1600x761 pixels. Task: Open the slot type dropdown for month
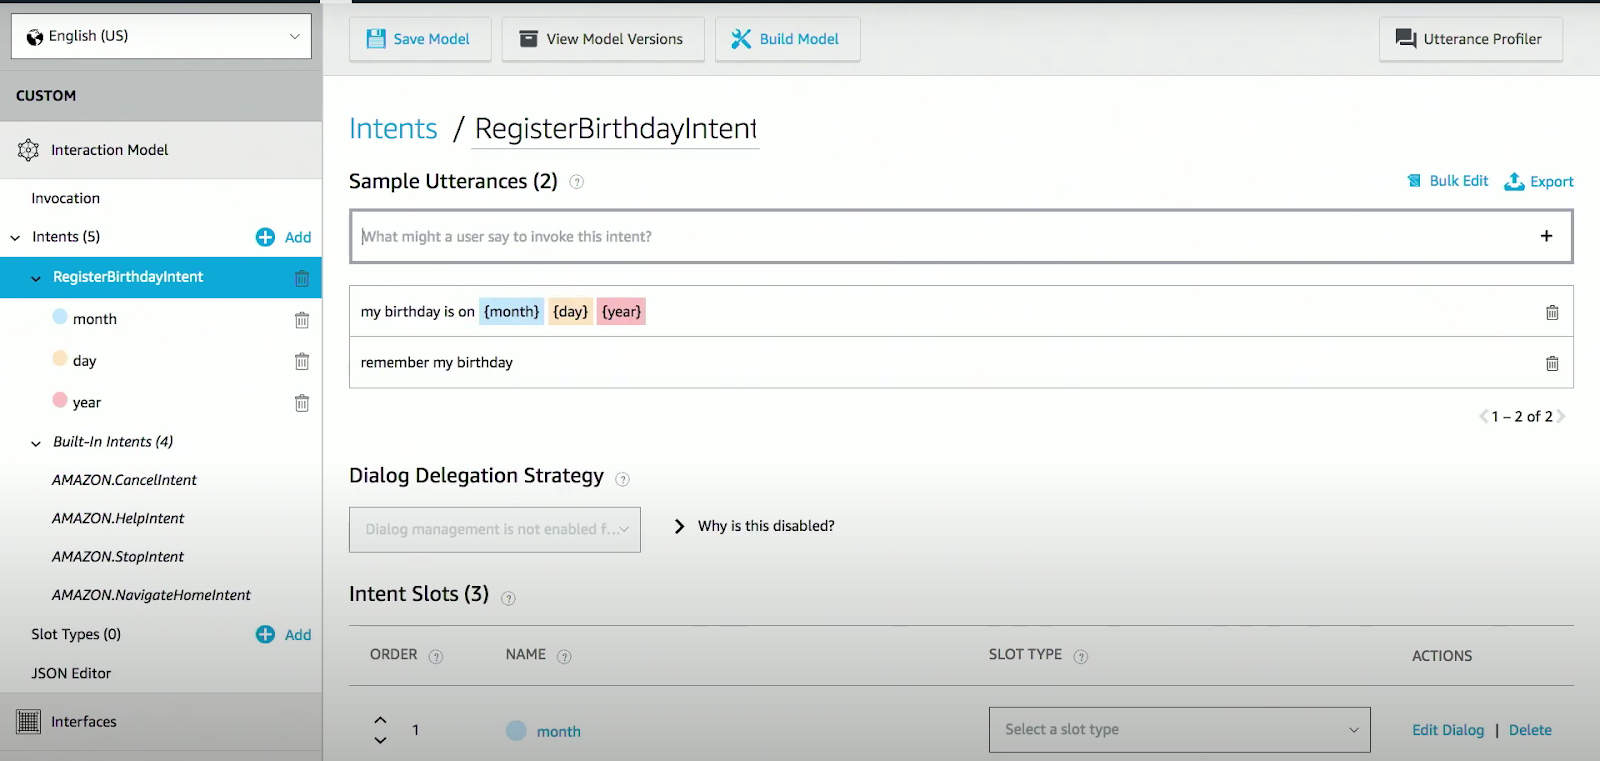[1180, 730]
